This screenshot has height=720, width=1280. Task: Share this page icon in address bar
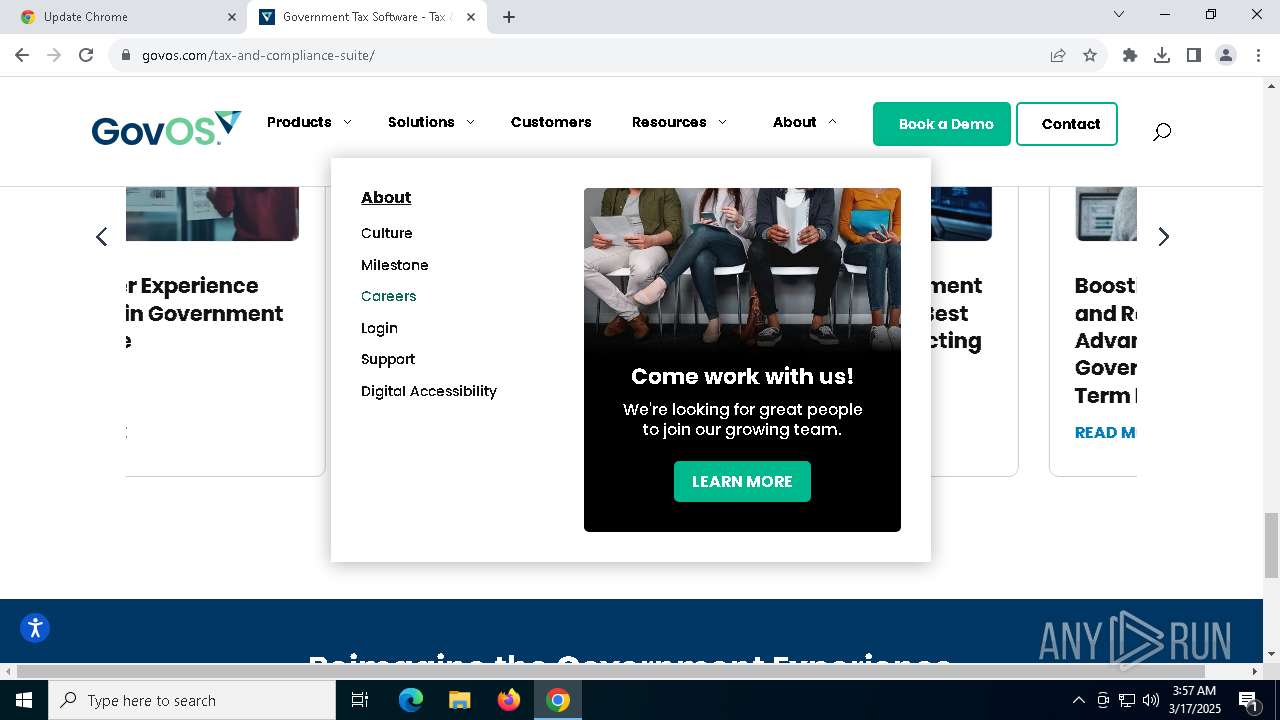coord(1058,55)
